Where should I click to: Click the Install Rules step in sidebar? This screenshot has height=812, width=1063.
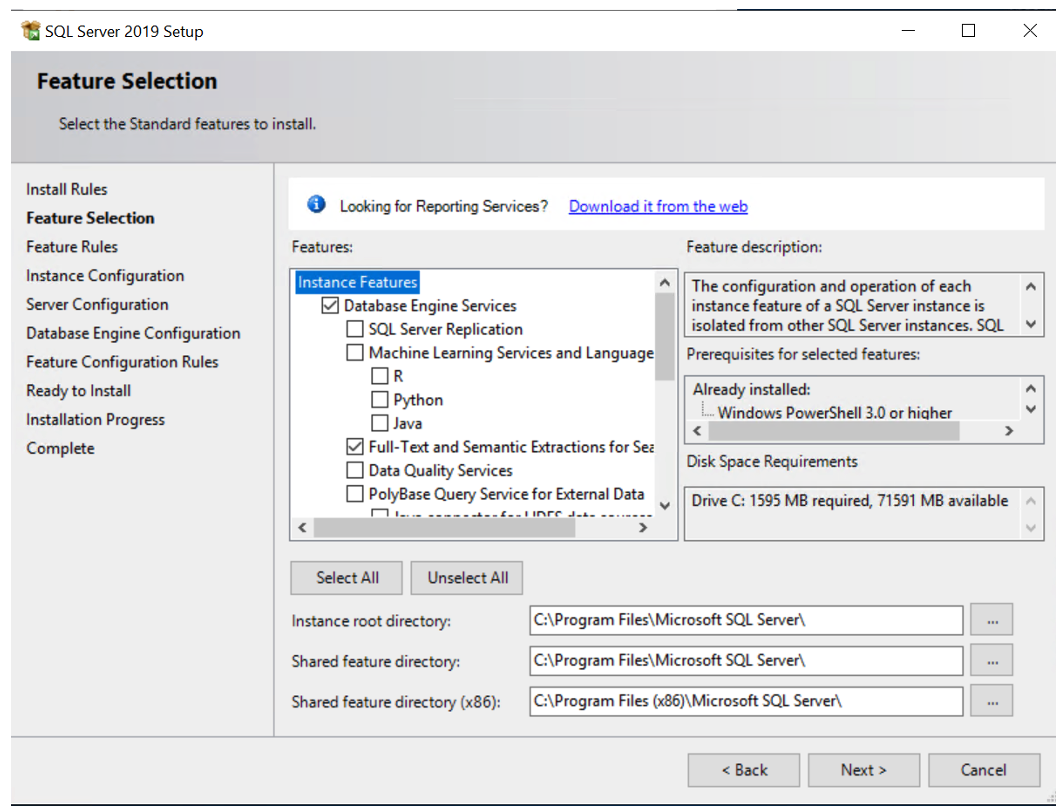tap(66, 189)
